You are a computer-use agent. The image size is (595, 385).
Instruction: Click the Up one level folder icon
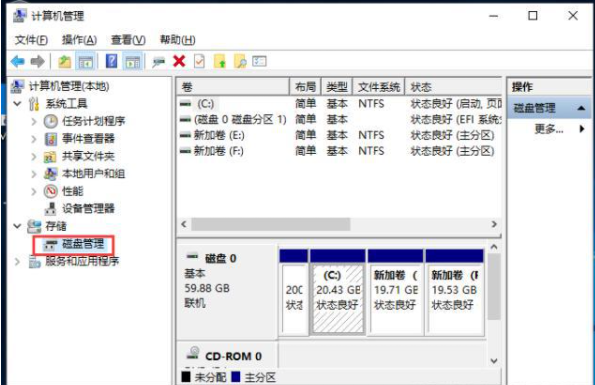tap(65, 61)
